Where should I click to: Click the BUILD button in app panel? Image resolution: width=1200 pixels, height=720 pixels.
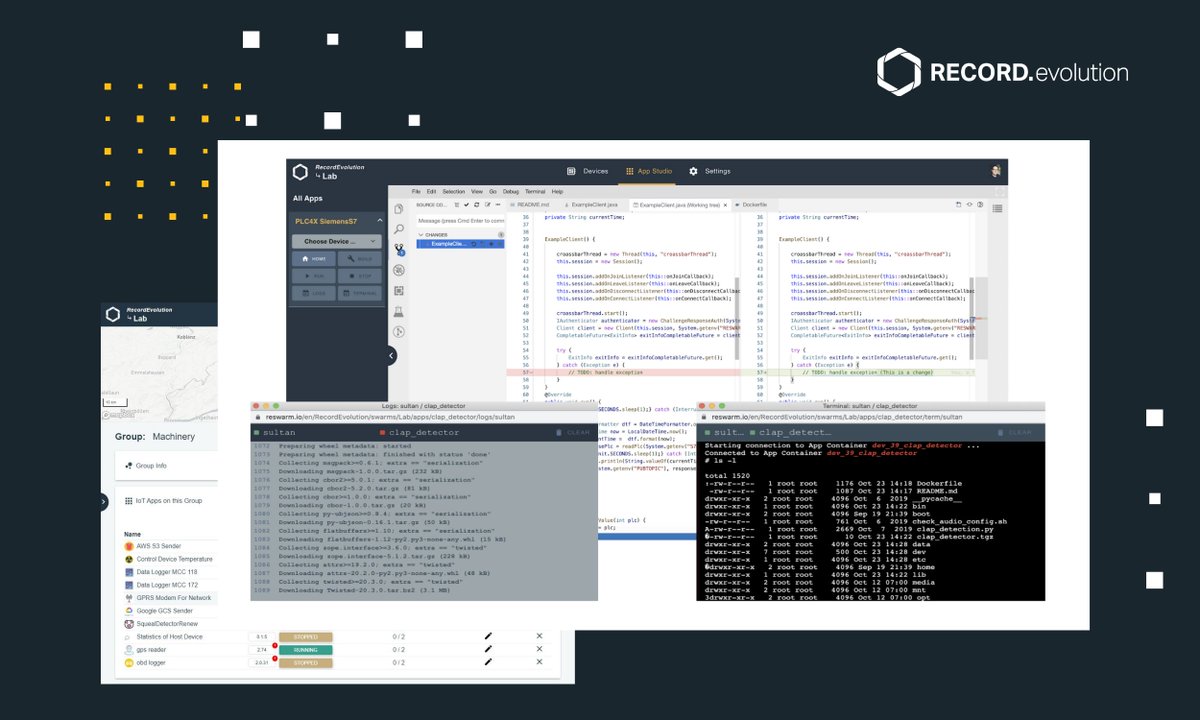[x=359, y=258]
